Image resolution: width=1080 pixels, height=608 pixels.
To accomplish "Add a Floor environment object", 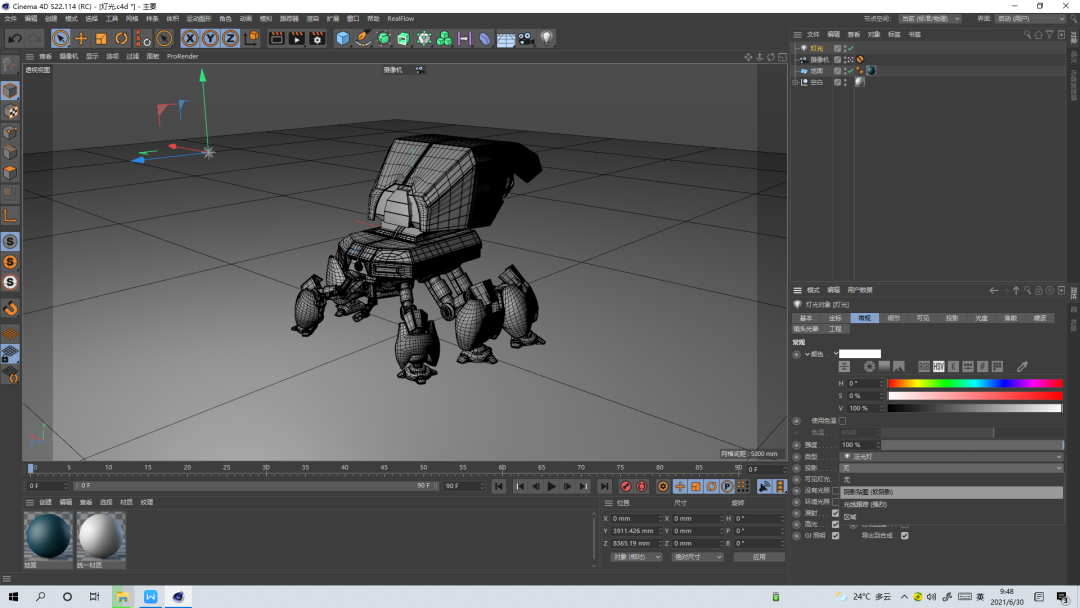I will (x=506, y=39).
